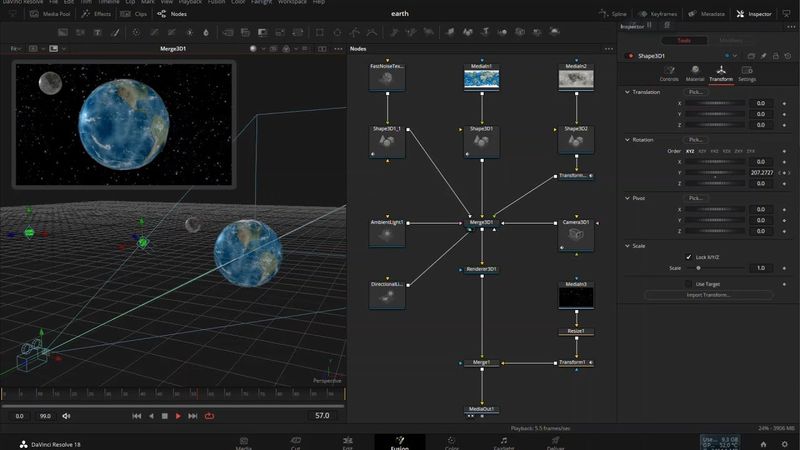Viewport: 800px width, 450px height.
Task: Switch to the Controls tab
Action: tap(669, 73)
